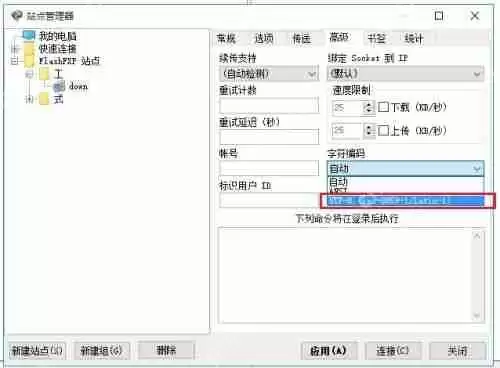Open the 续传支持 dropdown
The image size is (500, 368).
(269, 74)
